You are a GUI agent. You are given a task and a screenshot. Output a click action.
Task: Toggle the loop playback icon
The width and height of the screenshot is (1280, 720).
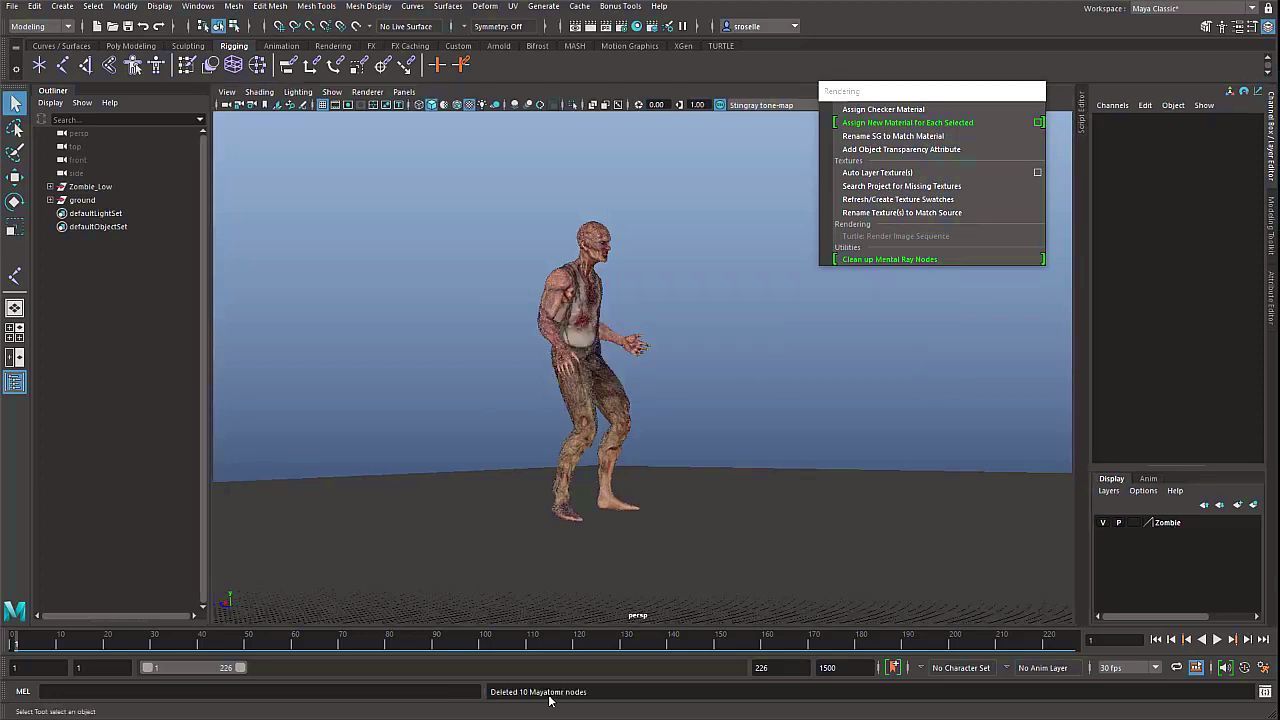coord(1177,668)
